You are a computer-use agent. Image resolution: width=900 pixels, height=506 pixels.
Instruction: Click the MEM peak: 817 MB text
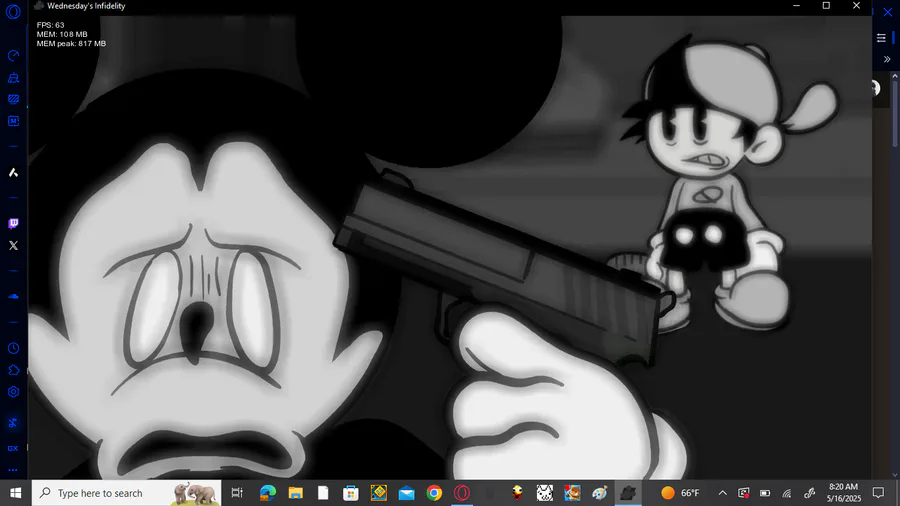click(71, 44)
